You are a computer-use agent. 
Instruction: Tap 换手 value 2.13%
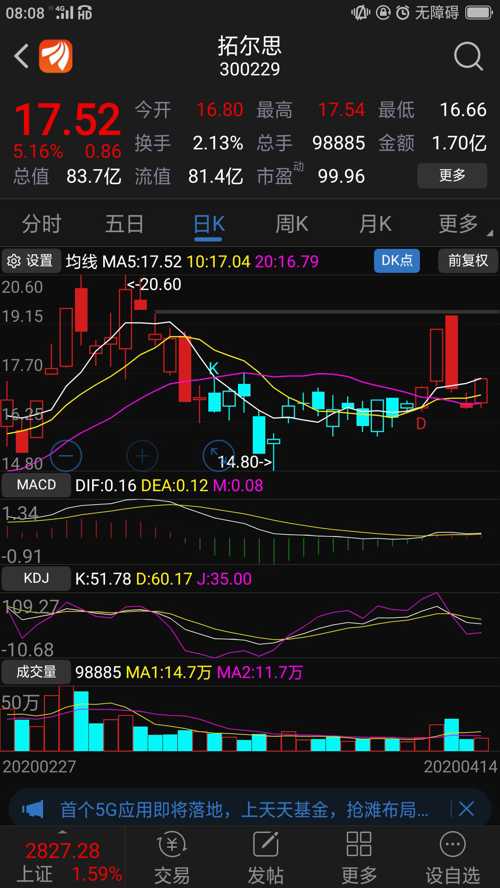pyautogui.click(x=217, y=143)
